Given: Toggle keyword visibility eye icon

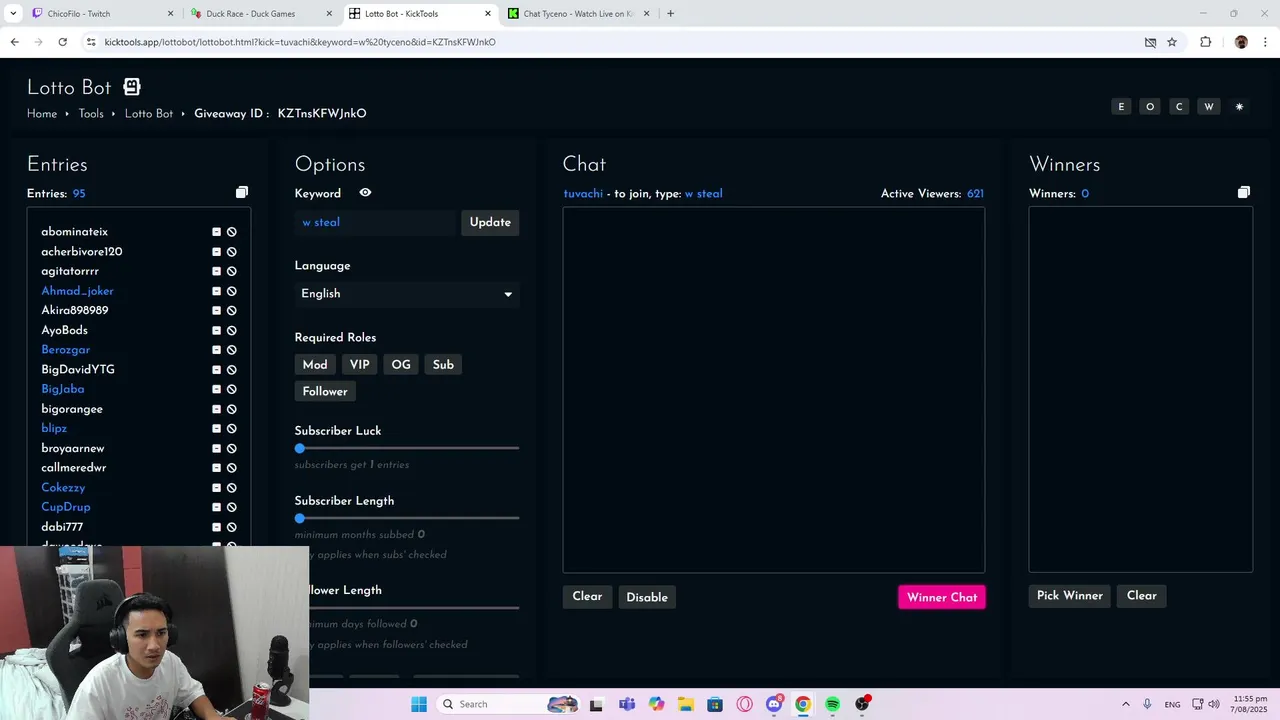Looking at the screenshot, I should tap(365, 193).
